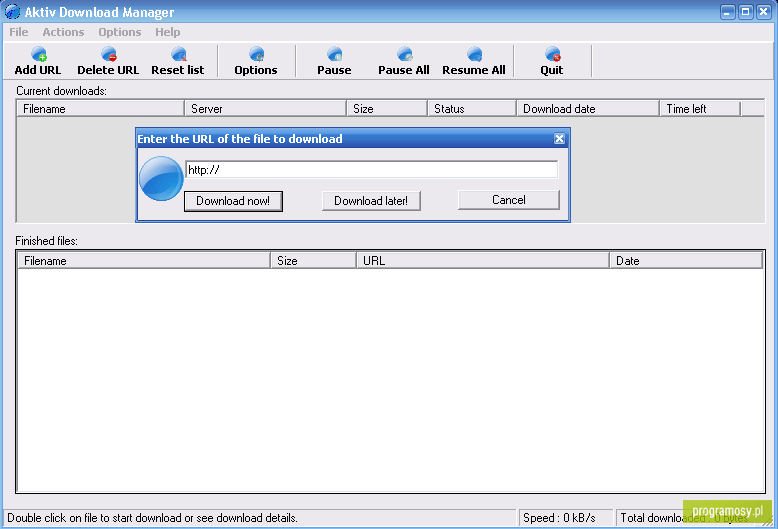Open the Options menu in menu bar
Image resolution: width=778 pixels, height=529 pixels.
tap(120, 32)
